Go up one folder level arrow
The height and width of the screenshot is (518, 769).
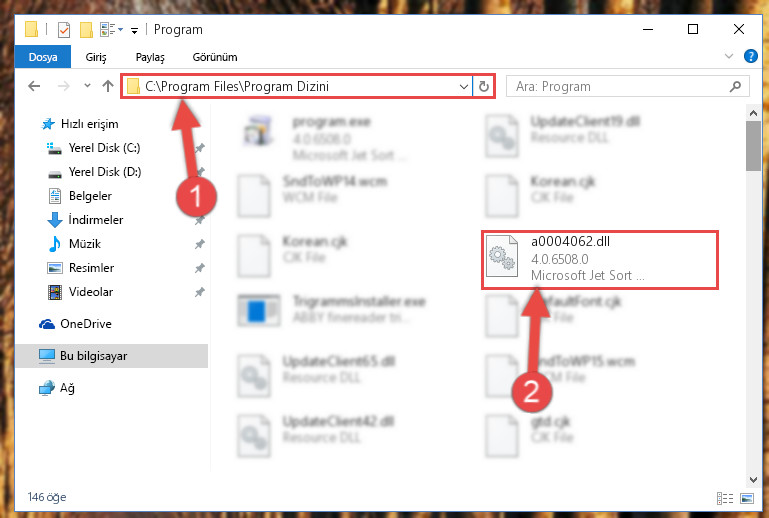coord(108,86)
